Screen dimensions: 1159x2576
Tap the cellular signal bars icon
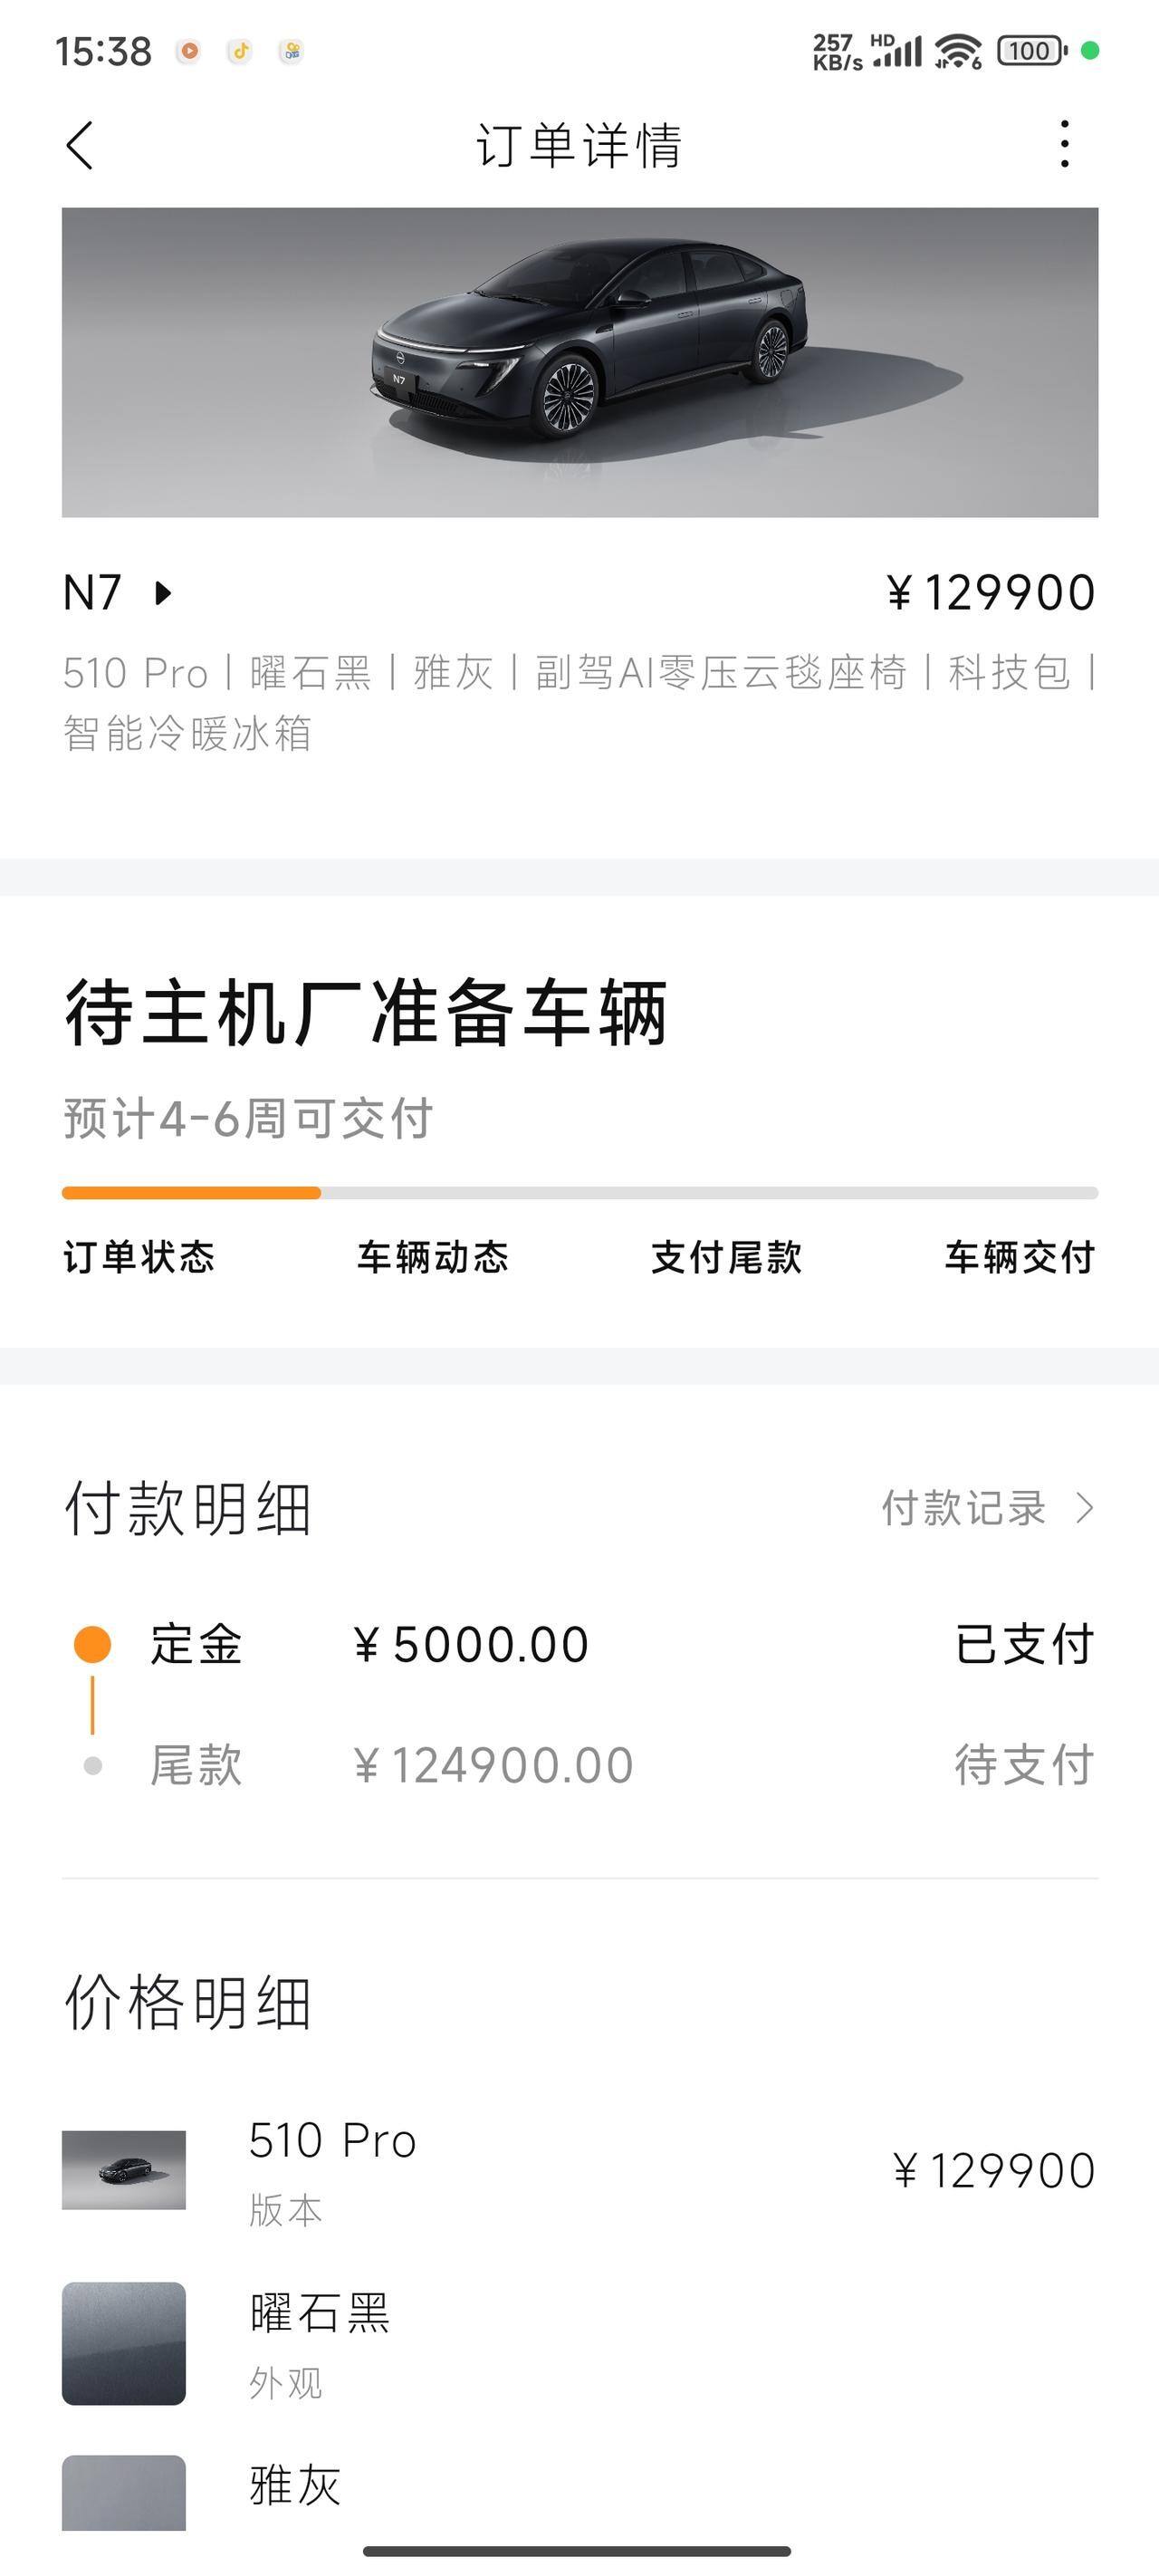coord(897,51)
